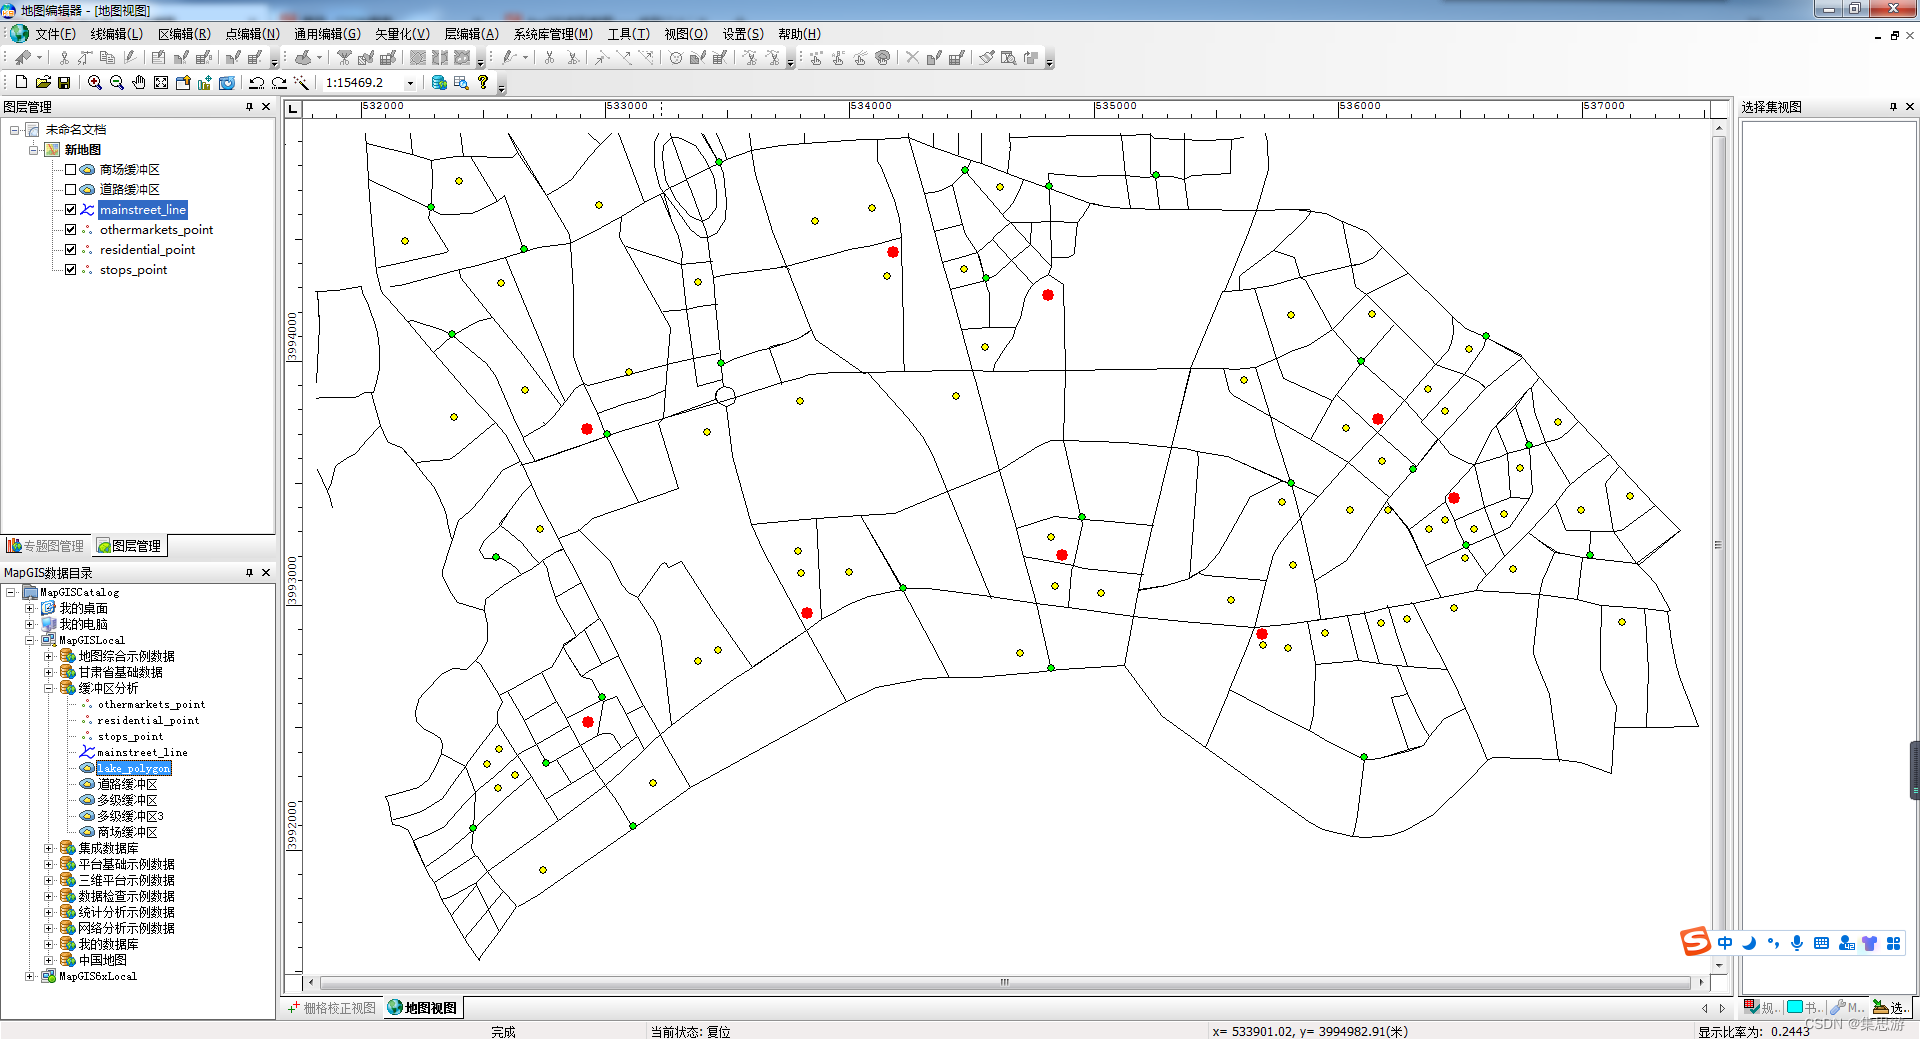
Task: Close the MapGIS数据目录 panel
Action: [266, 573]
